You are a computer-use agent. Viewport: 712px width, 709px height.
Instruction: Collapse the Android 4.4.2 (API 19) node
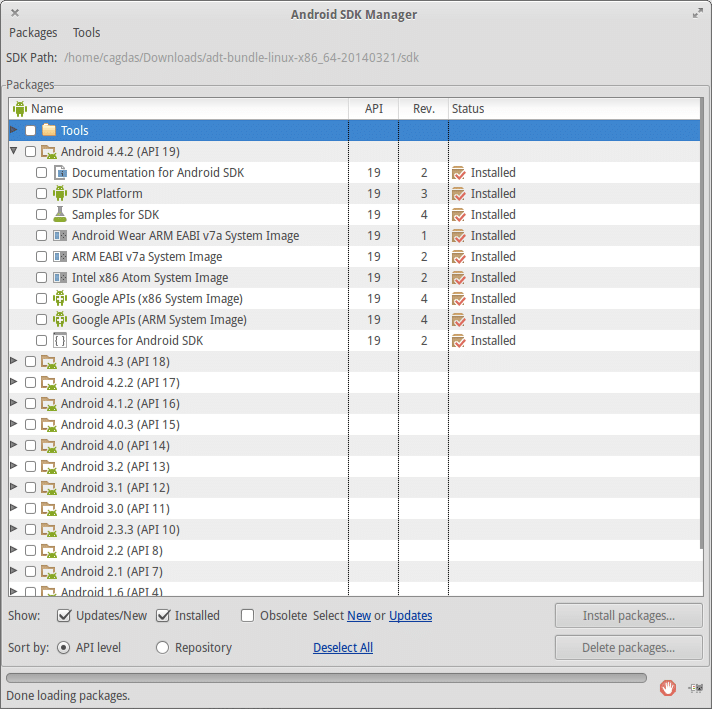[14, 151]
